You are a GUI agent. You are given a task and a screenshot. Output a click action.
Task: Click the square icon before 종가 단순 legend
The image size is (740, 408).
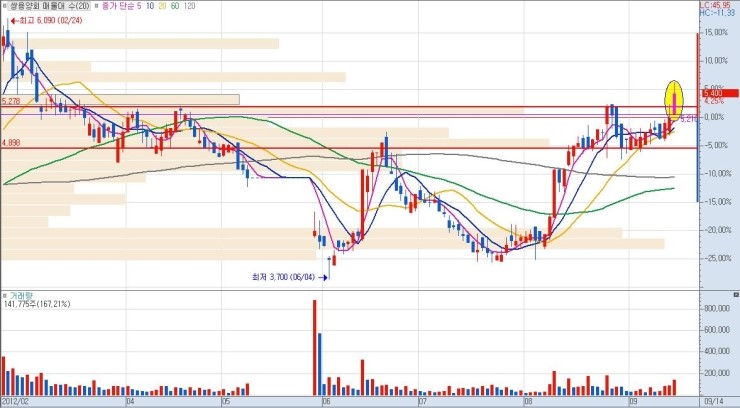(x=97, y=6)
